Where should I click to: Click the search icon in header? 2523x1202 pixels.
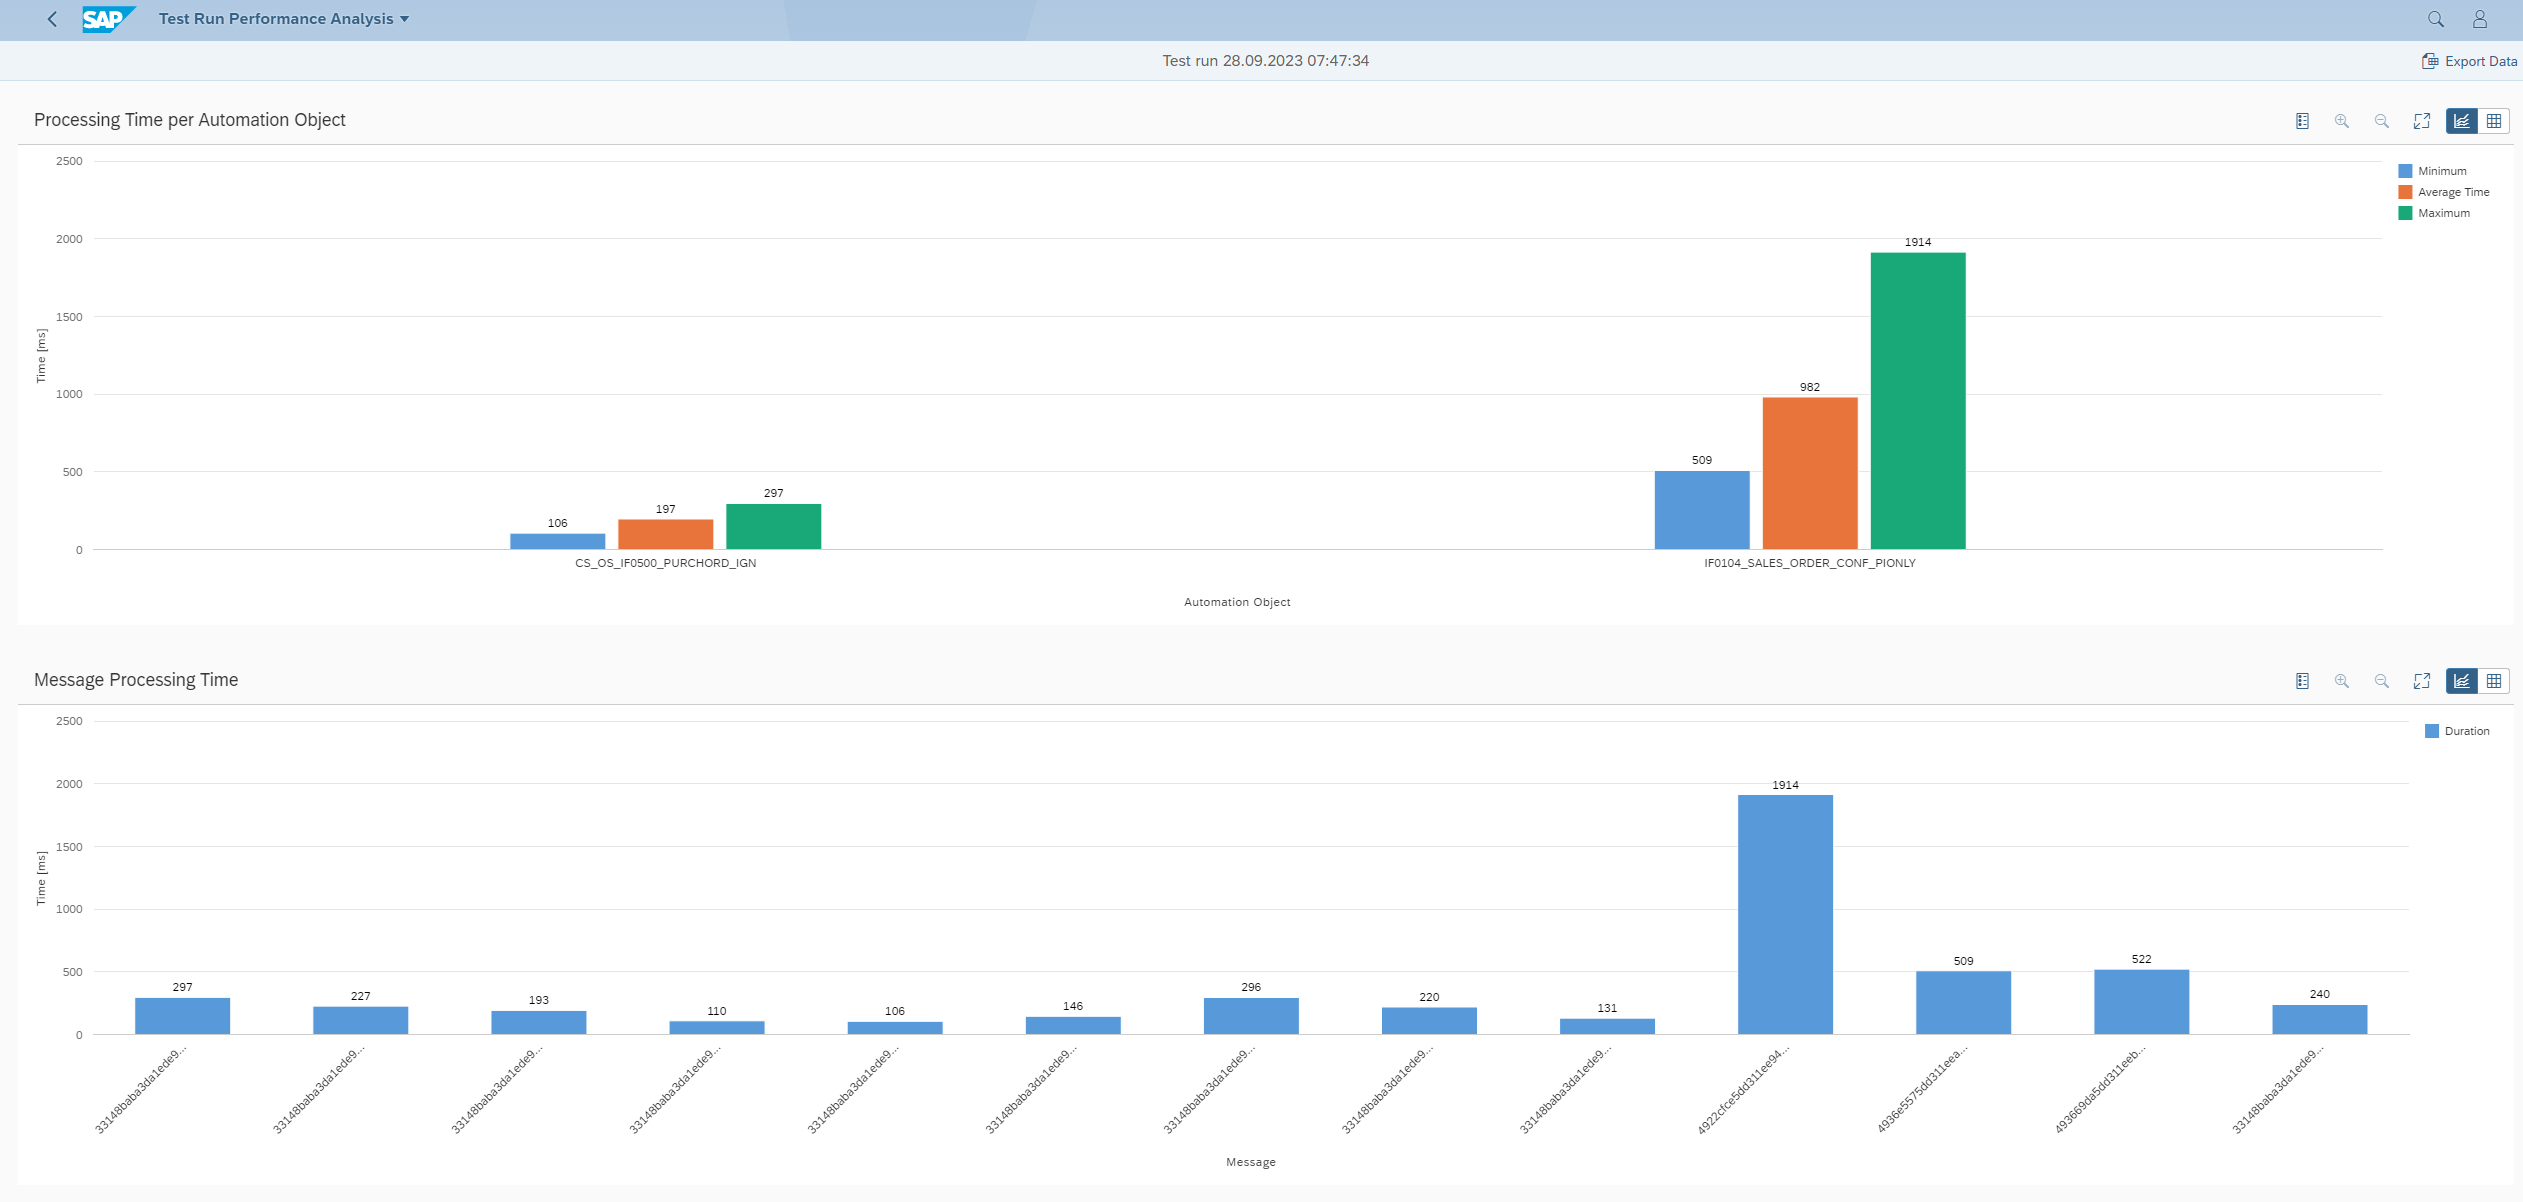point(2436,19)
